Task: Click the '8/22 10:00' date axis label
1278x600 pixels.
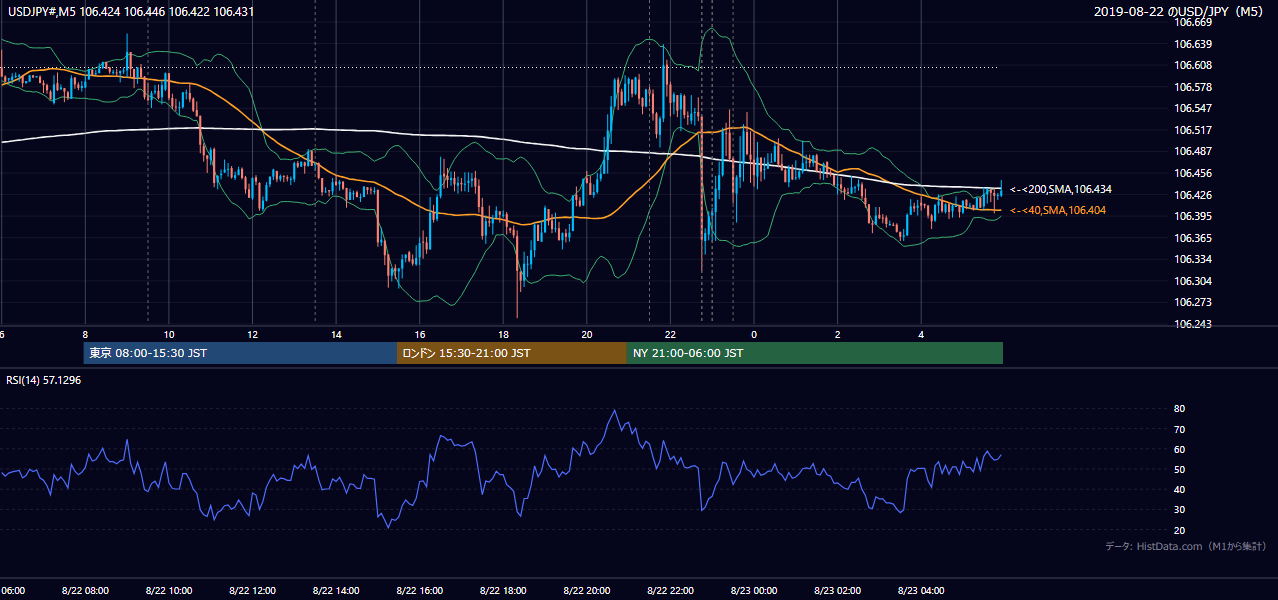Action: (x=169, y=590)
